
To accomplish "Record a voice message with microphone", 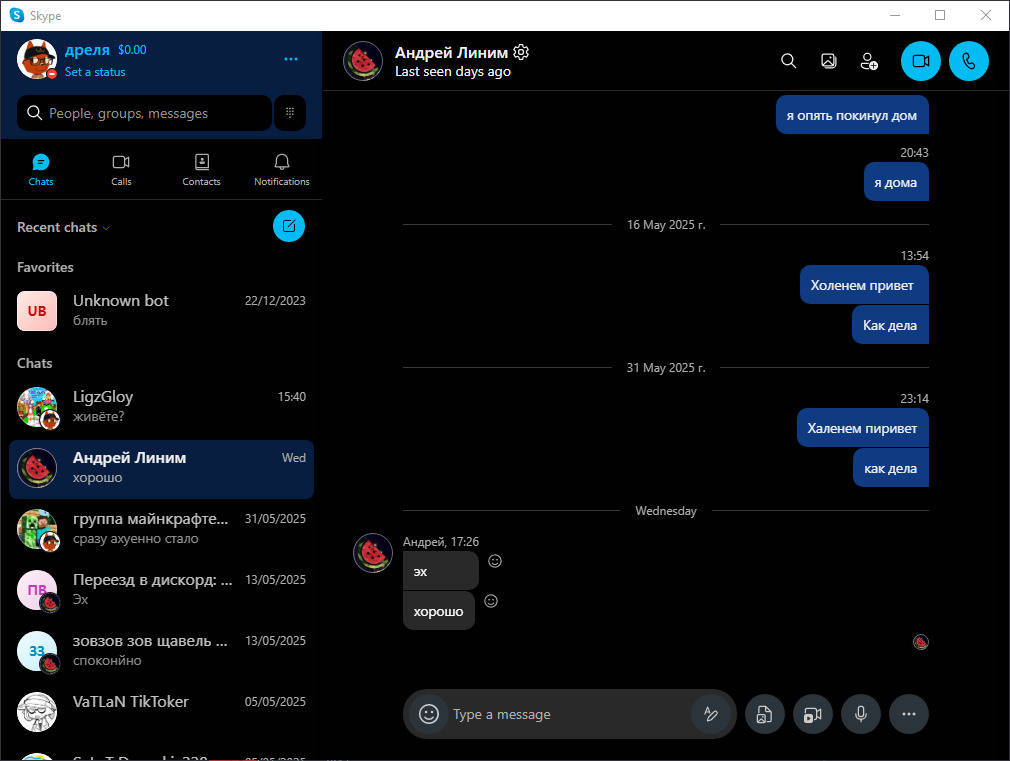I will click(x=861, y=714).
